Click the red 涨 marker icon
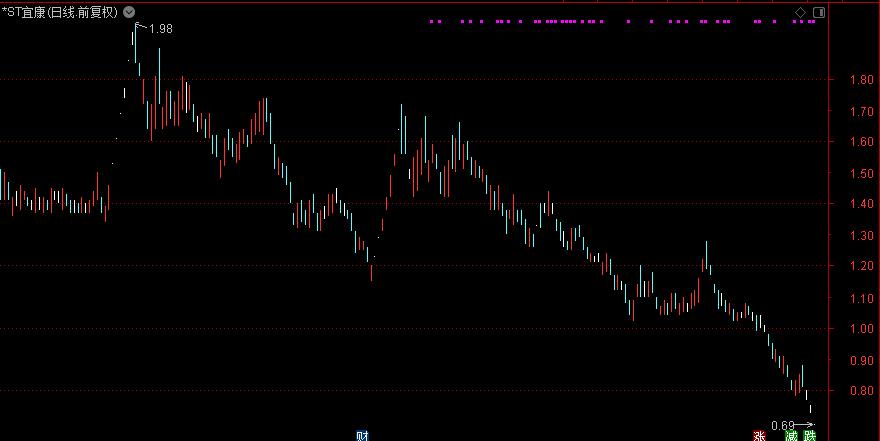Screen dimensions: 880x441 759,435
